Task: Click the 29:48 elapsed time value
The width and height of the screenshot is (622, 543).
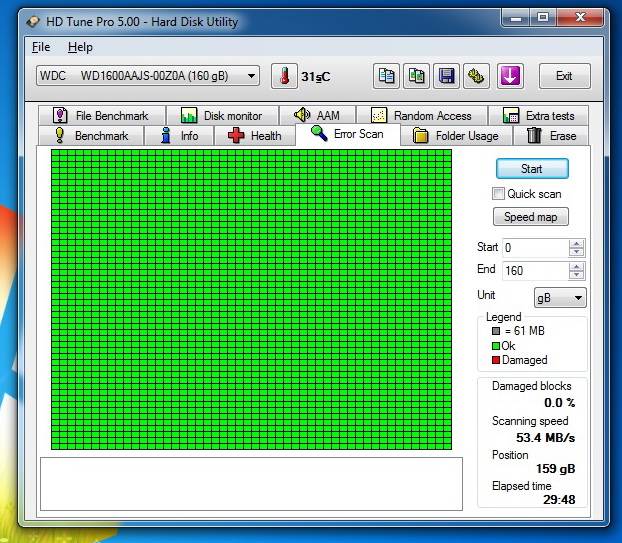Action: coord(559,500)
